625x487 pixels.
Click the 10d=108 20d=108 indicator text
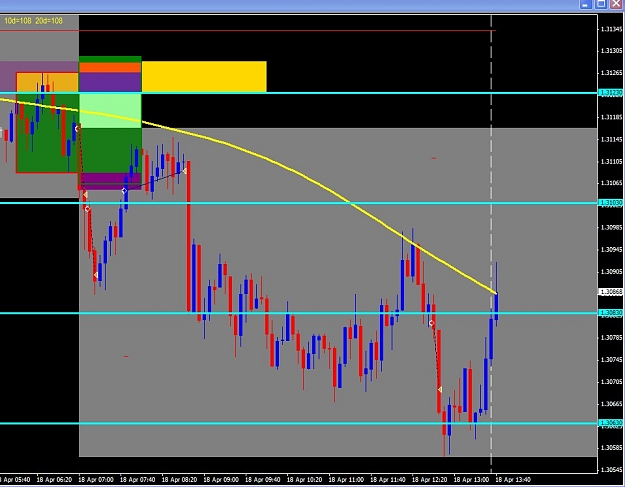pos(33,21)
